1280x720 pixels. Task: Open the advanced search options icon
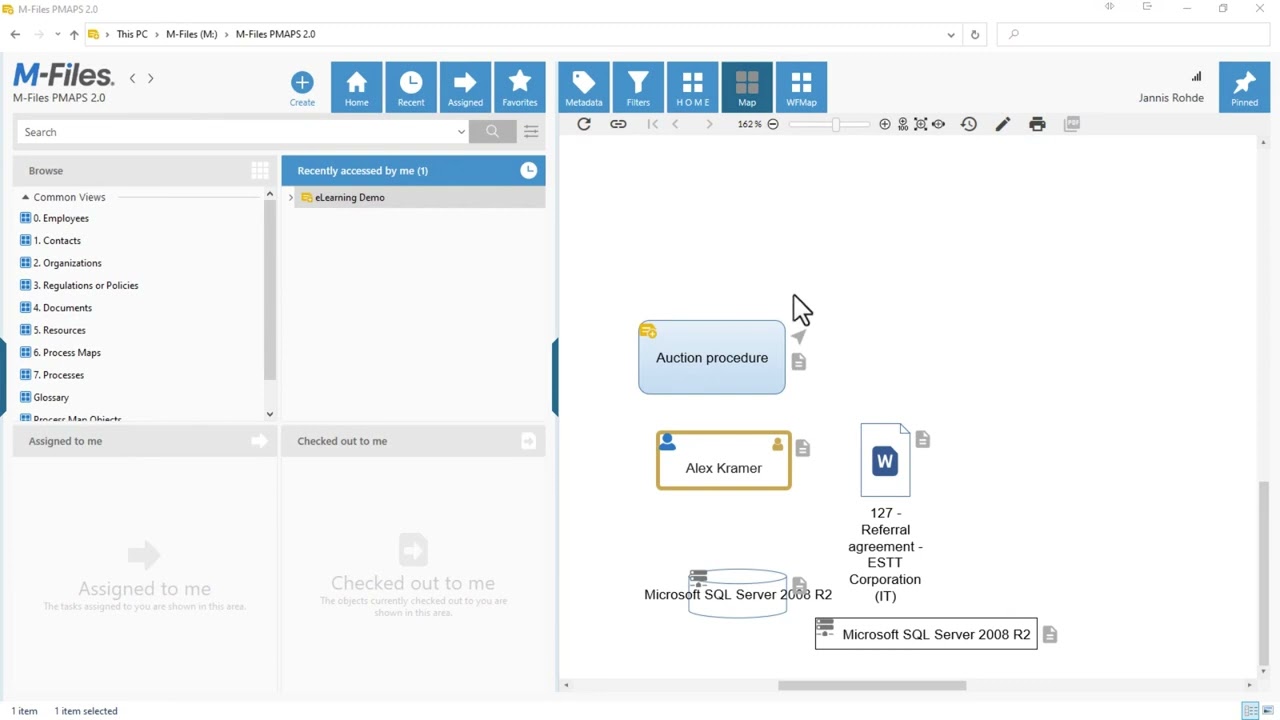click(531, 131)
